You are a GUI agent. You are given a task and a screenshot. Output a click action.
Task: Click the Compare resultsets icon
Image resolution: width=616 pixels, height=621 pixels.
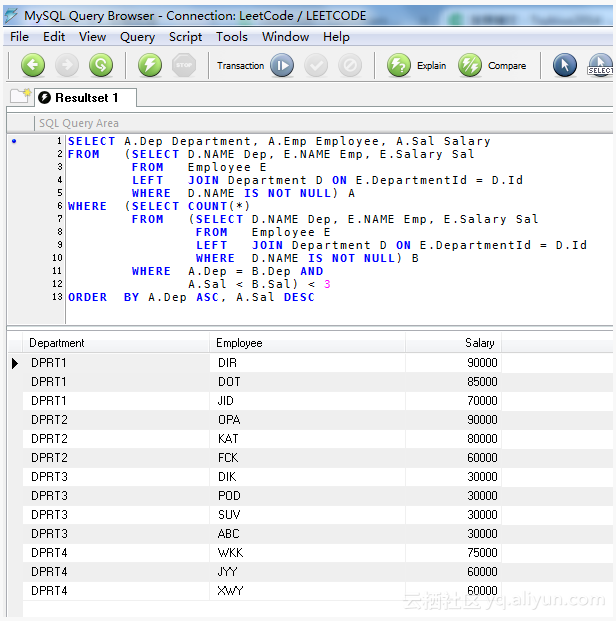click(470, 65)
